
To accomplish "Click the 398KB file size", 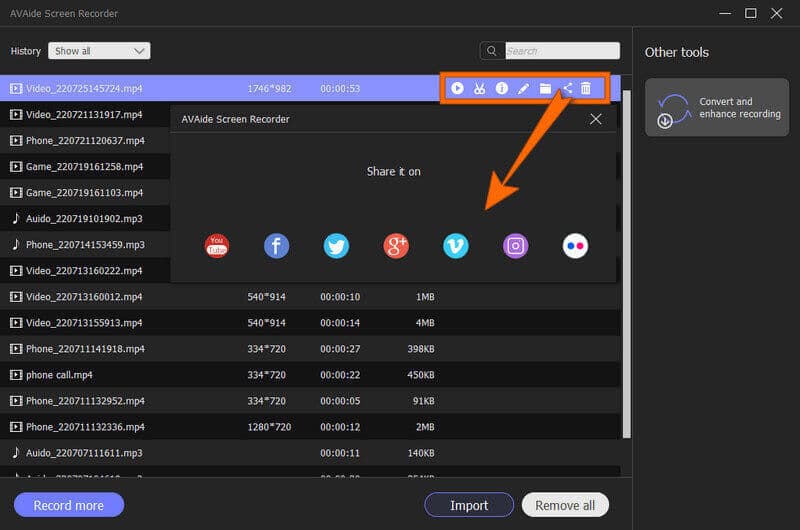I will (x=421, y=349).
